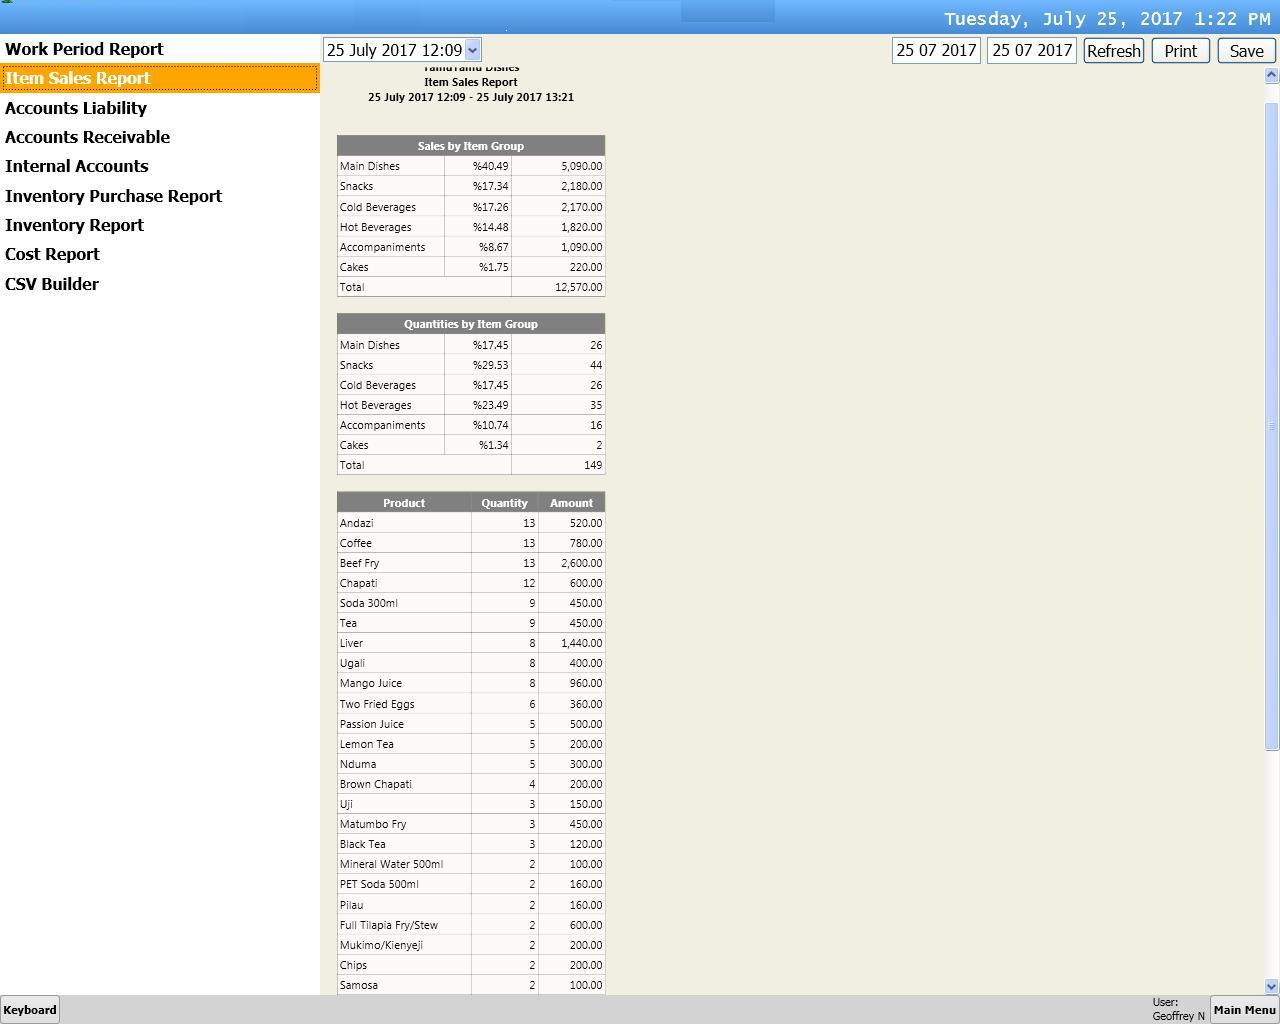The height and width of the screenshot is (1024, 1280).
Task: Click the end date input field
Action: [1031, 50]
